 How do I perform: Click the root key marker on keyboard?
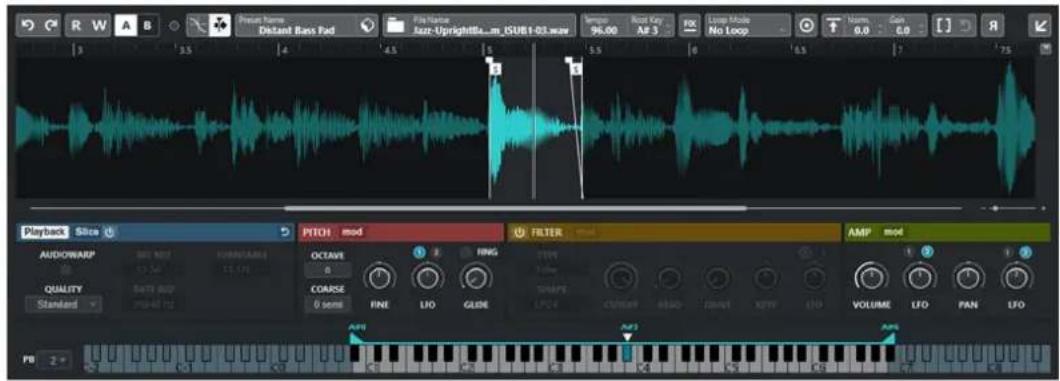627,336
